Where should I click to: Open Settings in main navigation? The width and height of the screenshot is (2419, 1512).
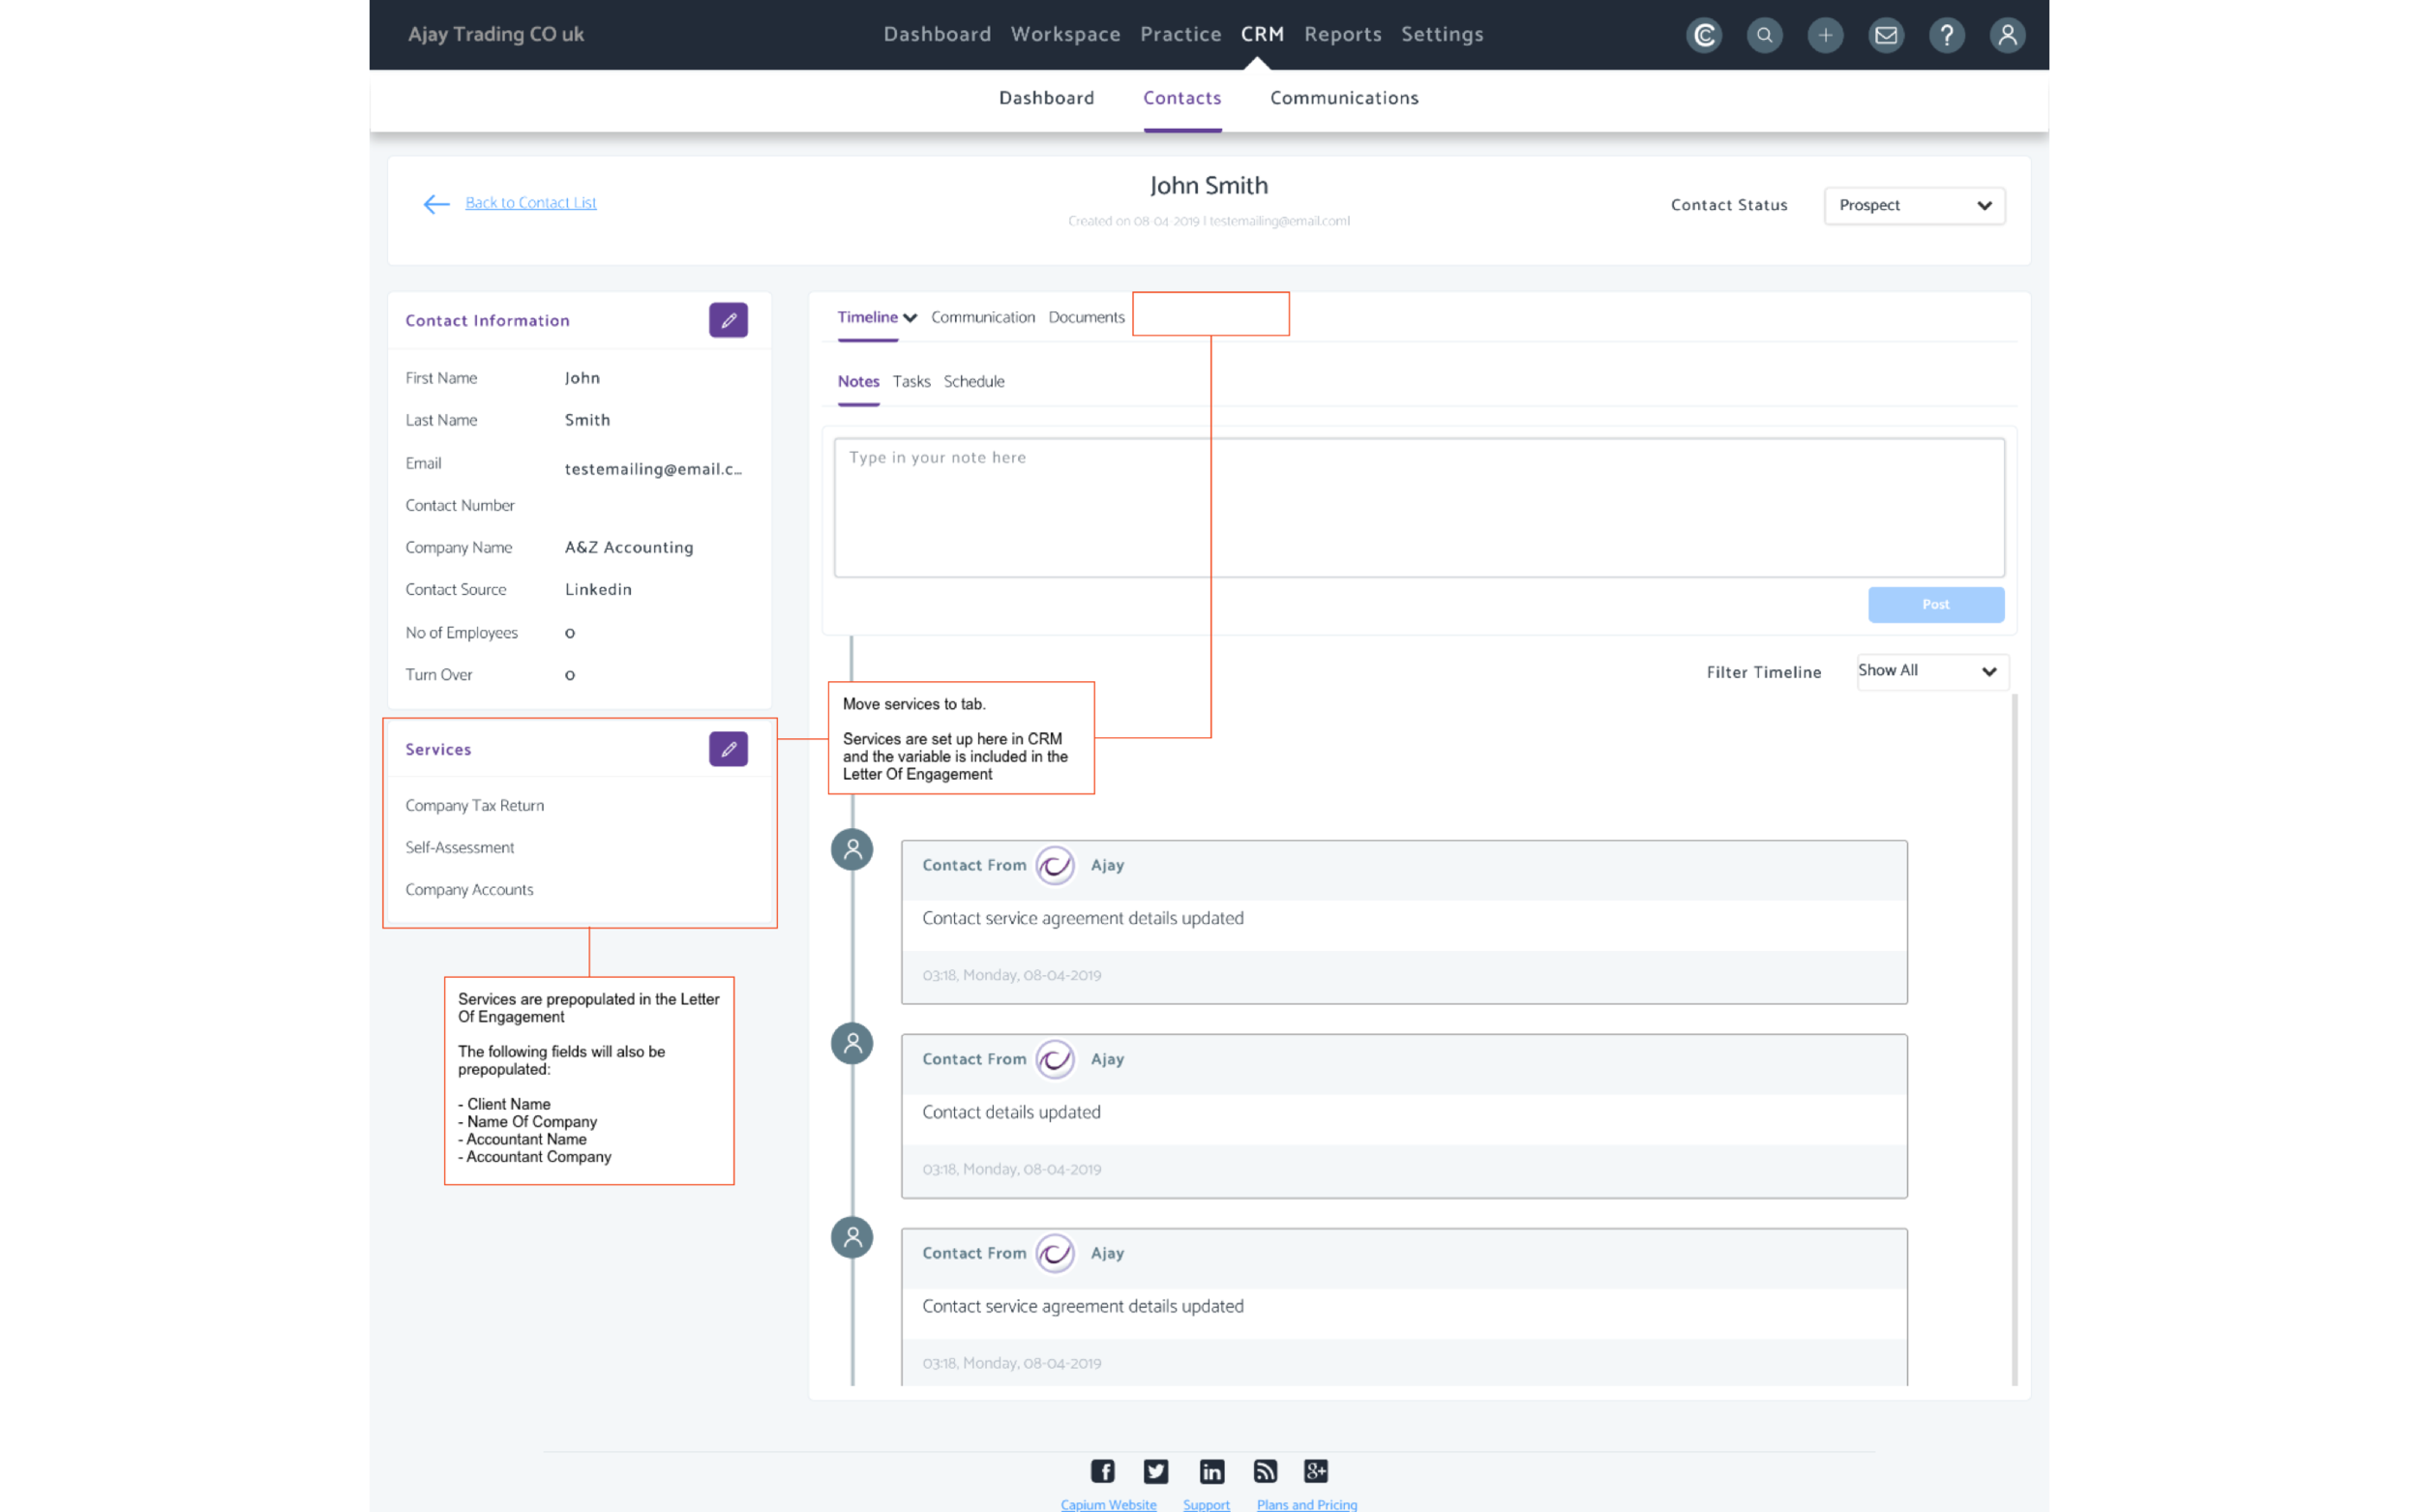tap(1441, 34)
